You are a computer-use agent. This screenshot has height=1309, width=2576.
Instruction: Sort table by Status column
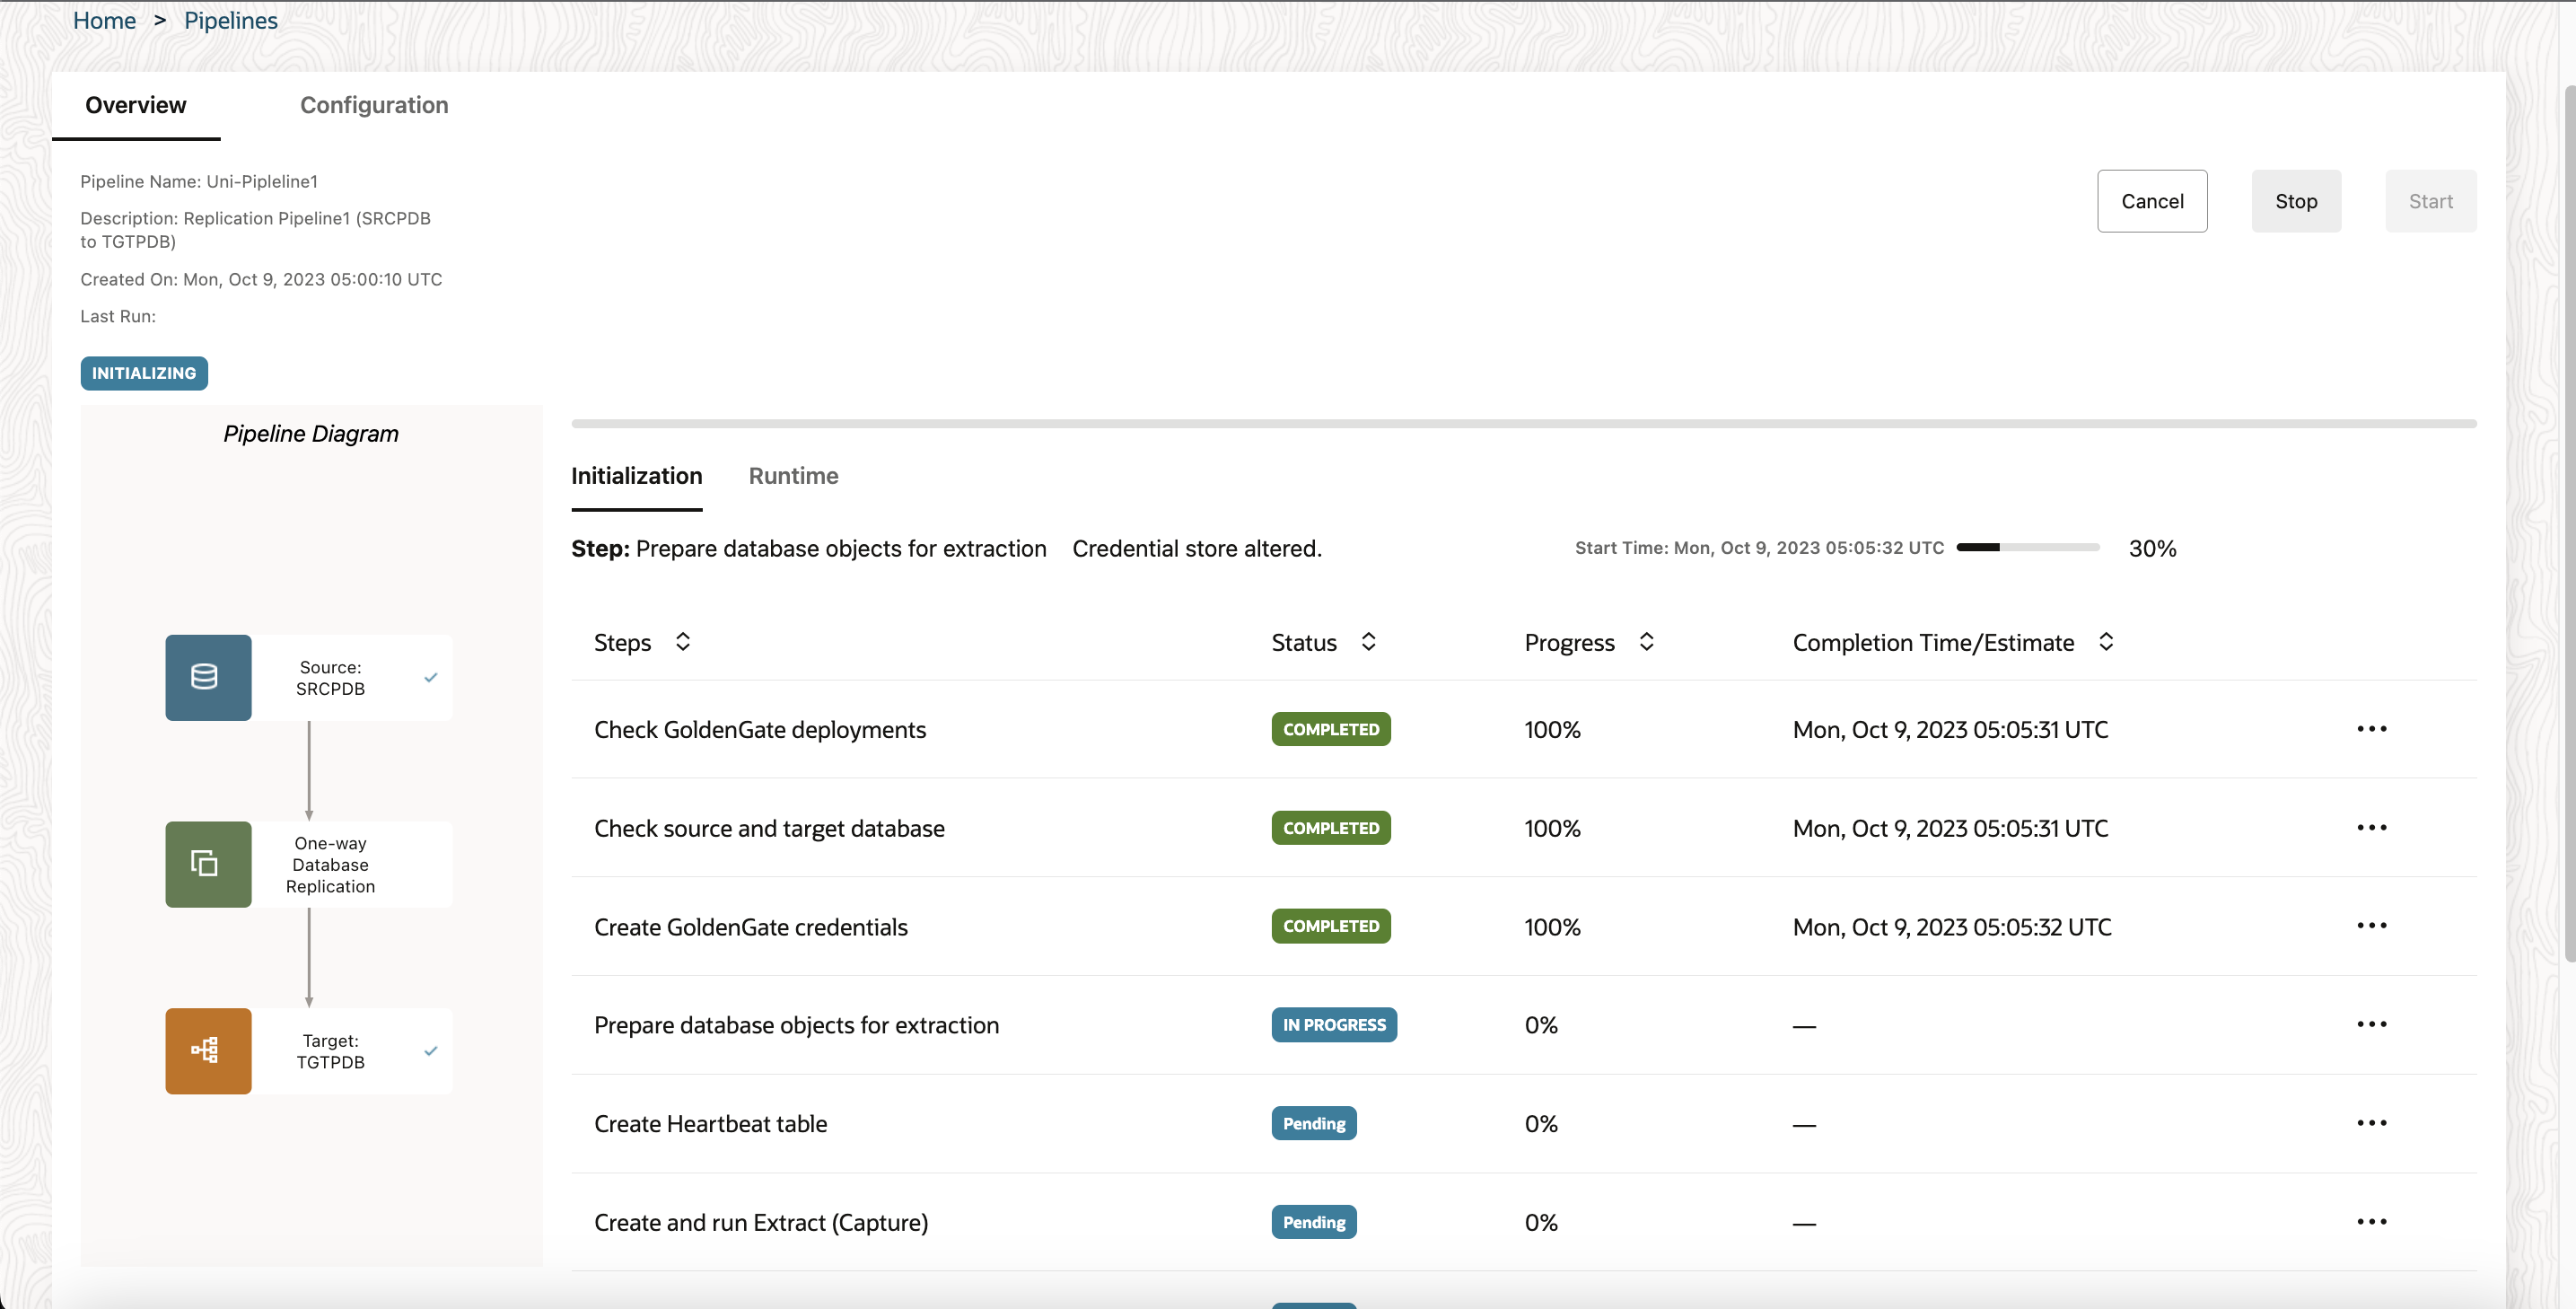(1368, 642)
